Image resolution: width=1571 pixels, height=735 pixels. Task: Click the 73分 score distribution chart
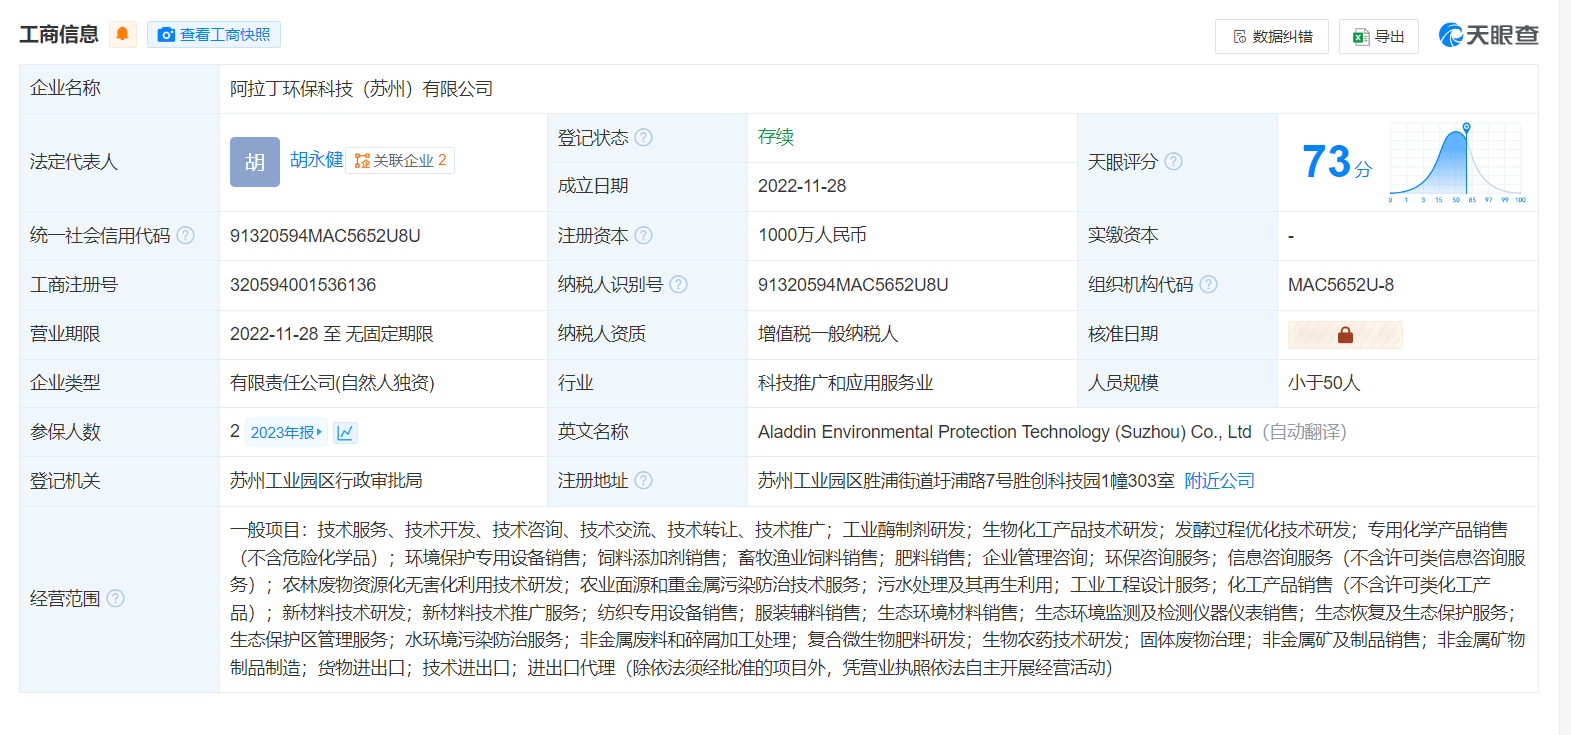coord(1458,163)
